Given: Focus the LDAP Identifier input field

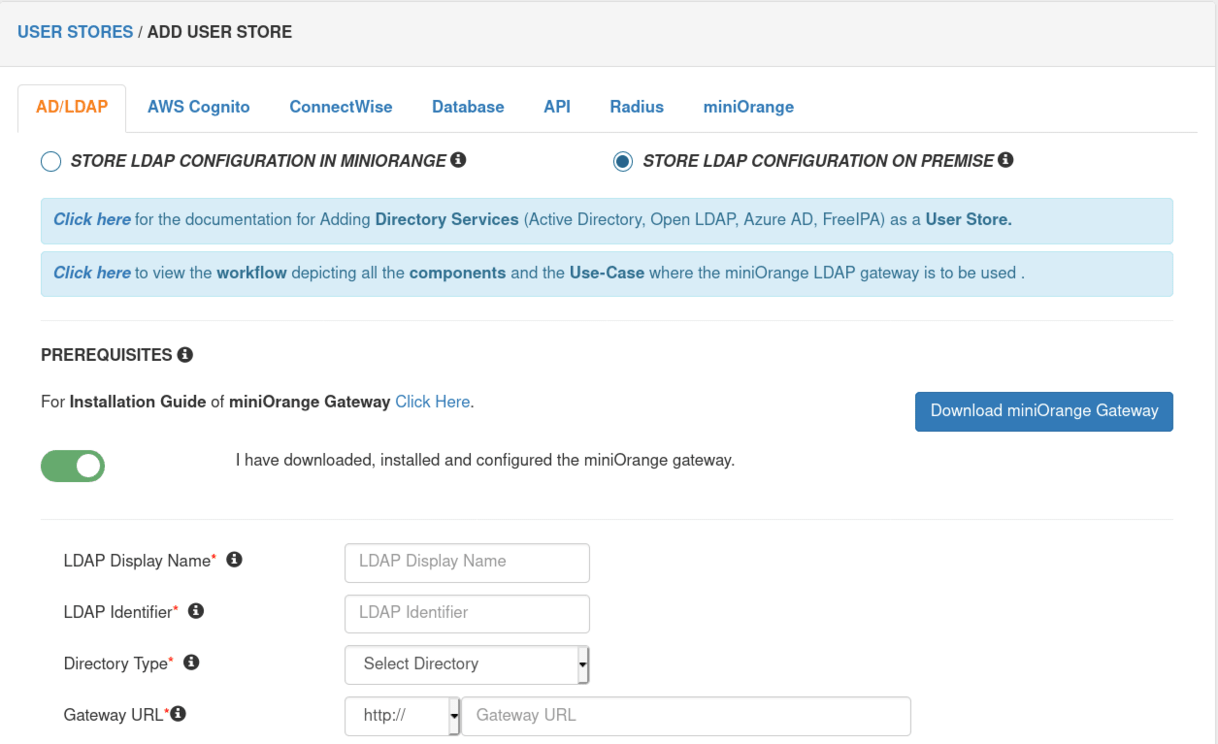Looking at the screenshot, I should 467,613.
